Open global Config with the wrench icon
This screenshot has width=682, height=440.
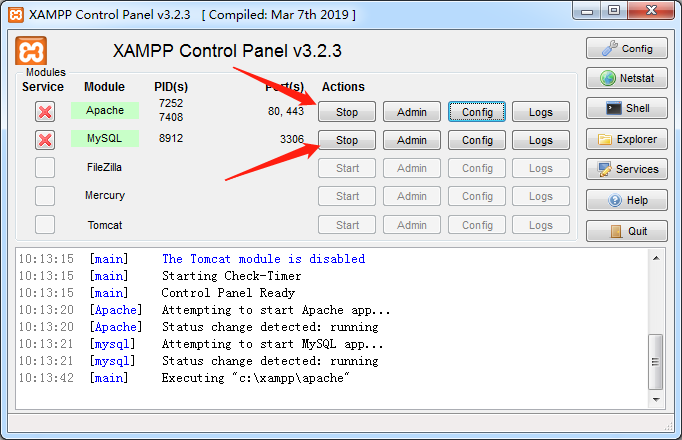tap(626, 48)
